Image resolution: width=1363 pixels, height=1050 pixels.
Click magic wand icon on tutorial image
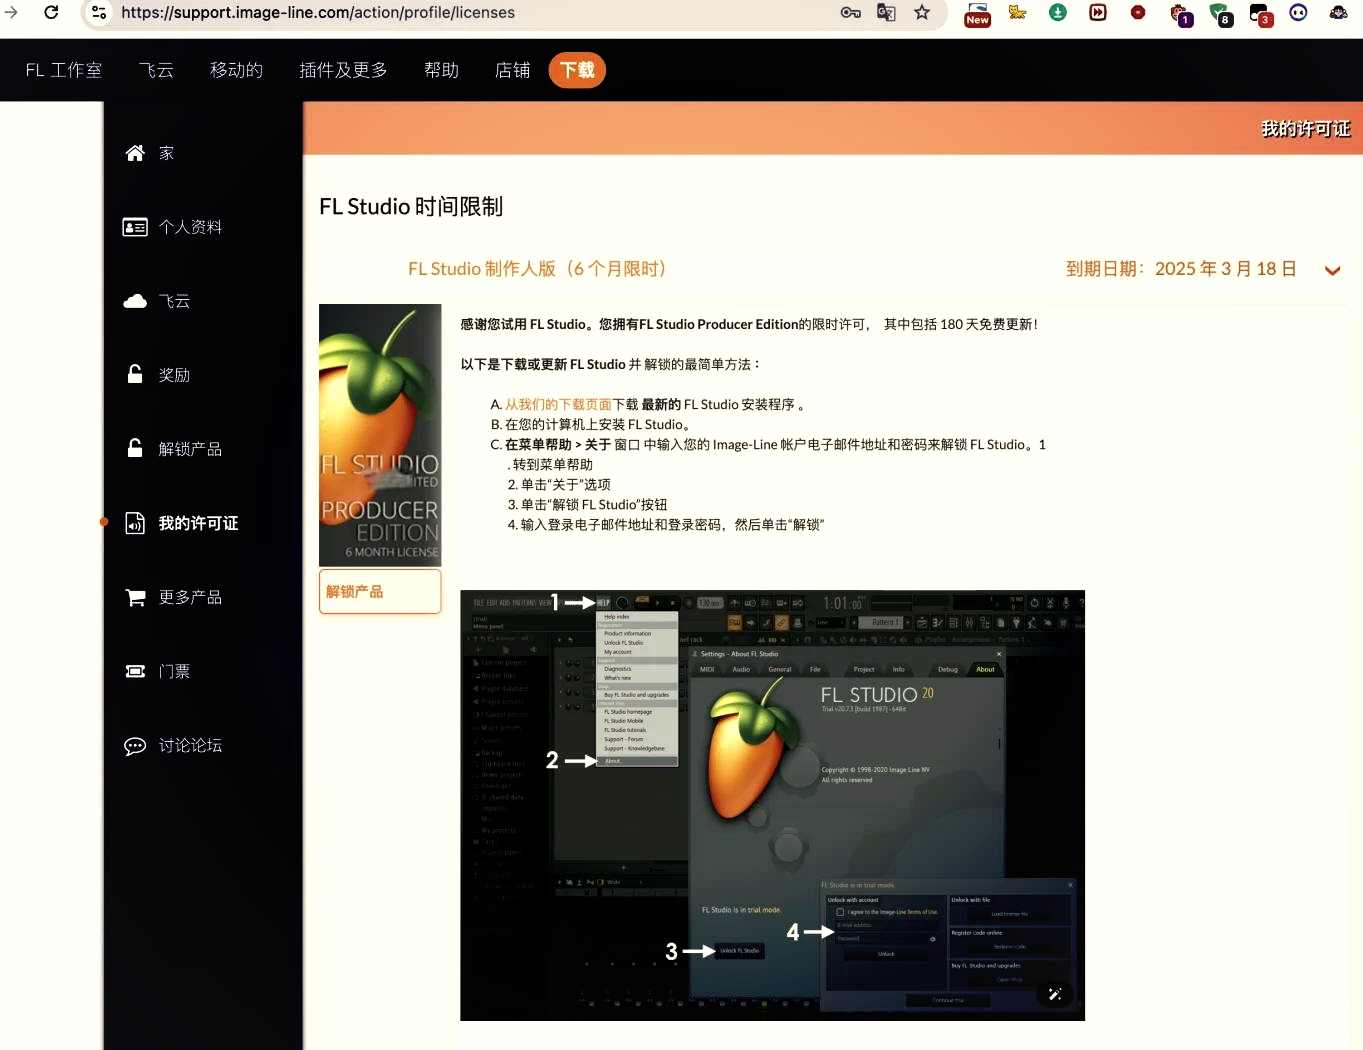[1055, 994]
